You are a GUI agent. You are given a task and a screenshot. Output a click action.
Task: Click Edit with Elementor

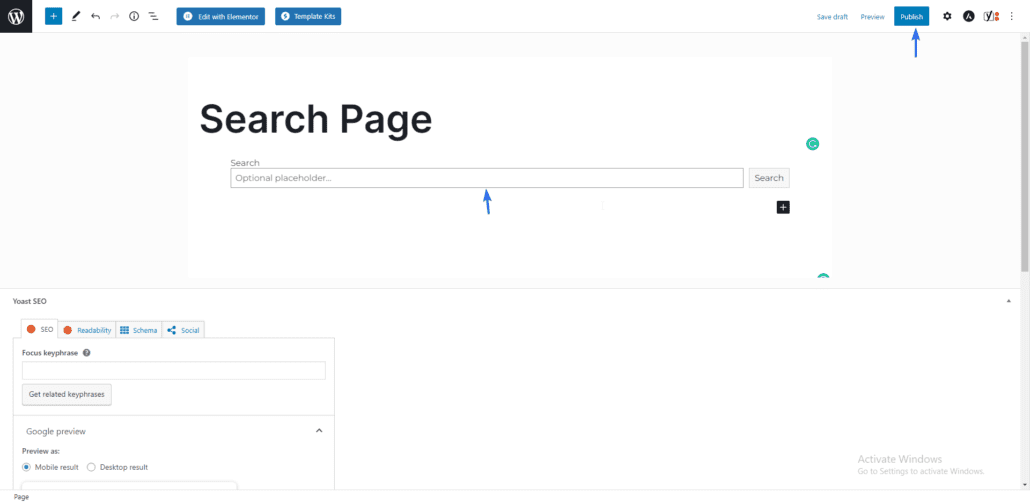221,16
